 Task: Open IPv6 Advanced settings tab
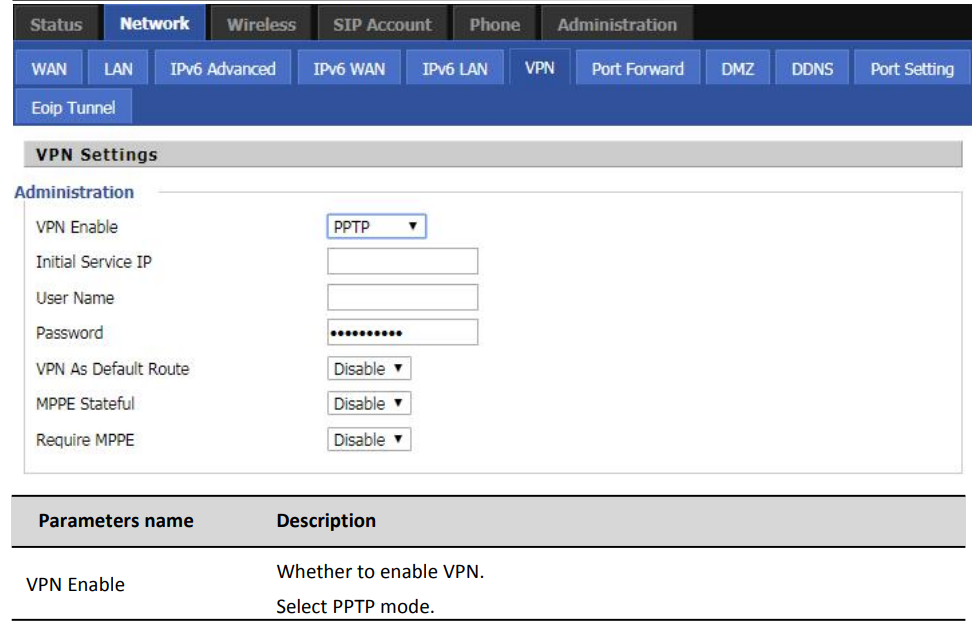point(223,69)
